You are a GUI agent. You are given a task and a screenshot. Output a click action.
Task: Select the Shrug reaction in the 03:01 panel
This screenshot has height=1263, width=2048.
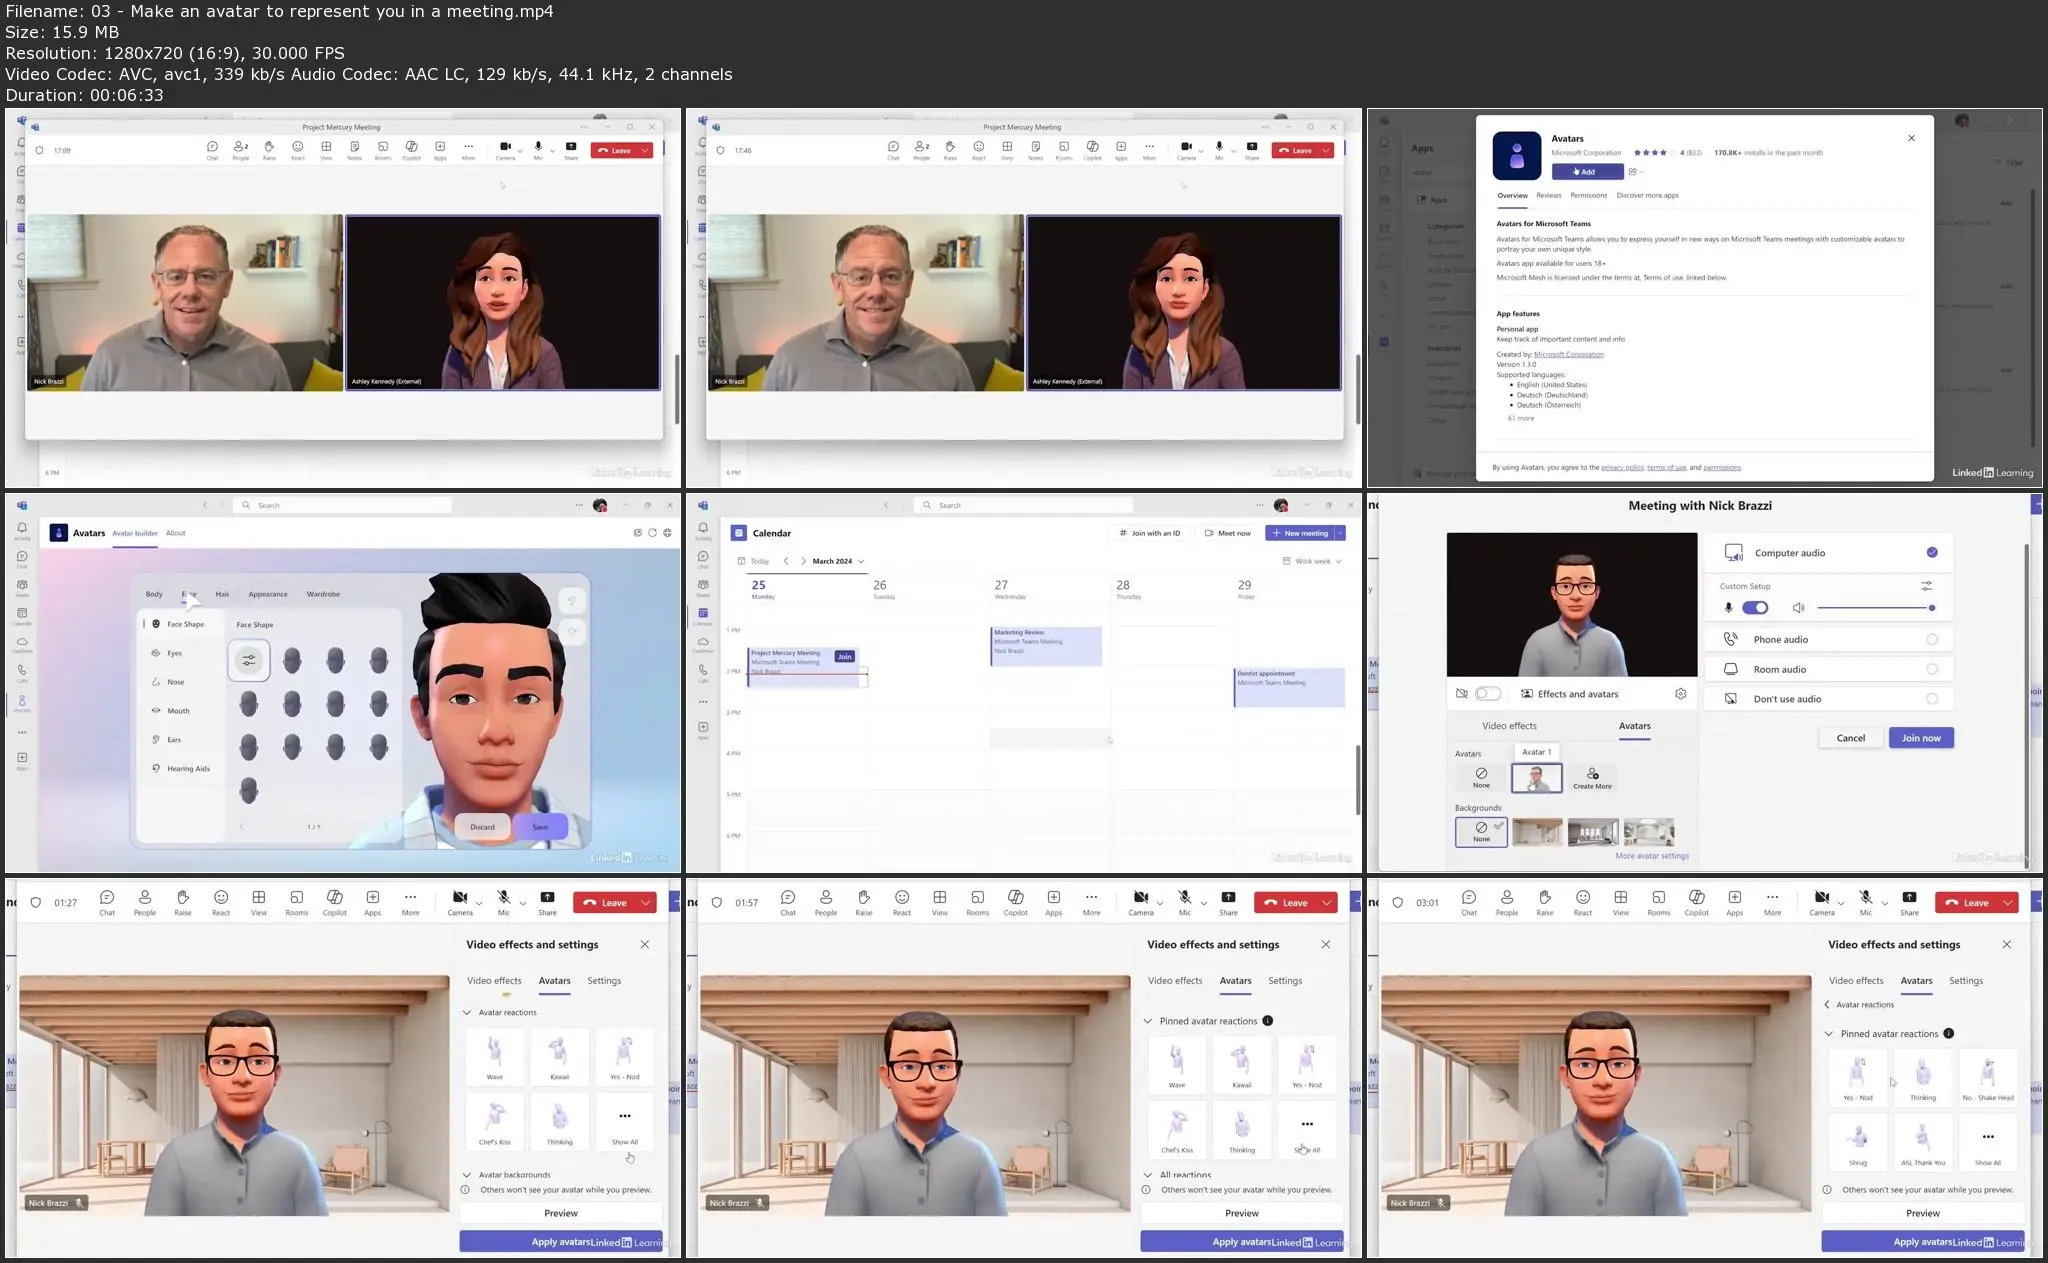coord(1858,1143)
